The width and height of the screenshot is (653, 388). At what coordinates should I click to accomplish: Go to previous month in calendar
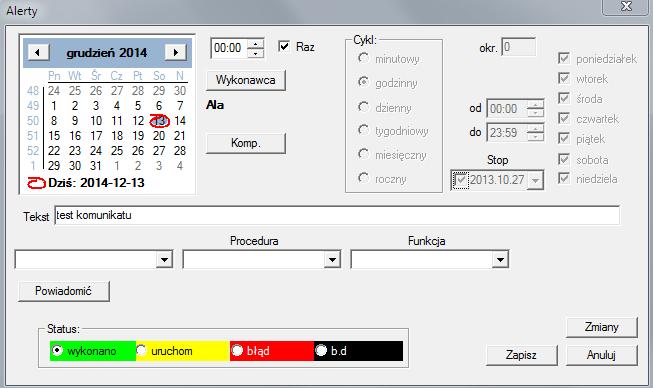[x=38, y=52]
